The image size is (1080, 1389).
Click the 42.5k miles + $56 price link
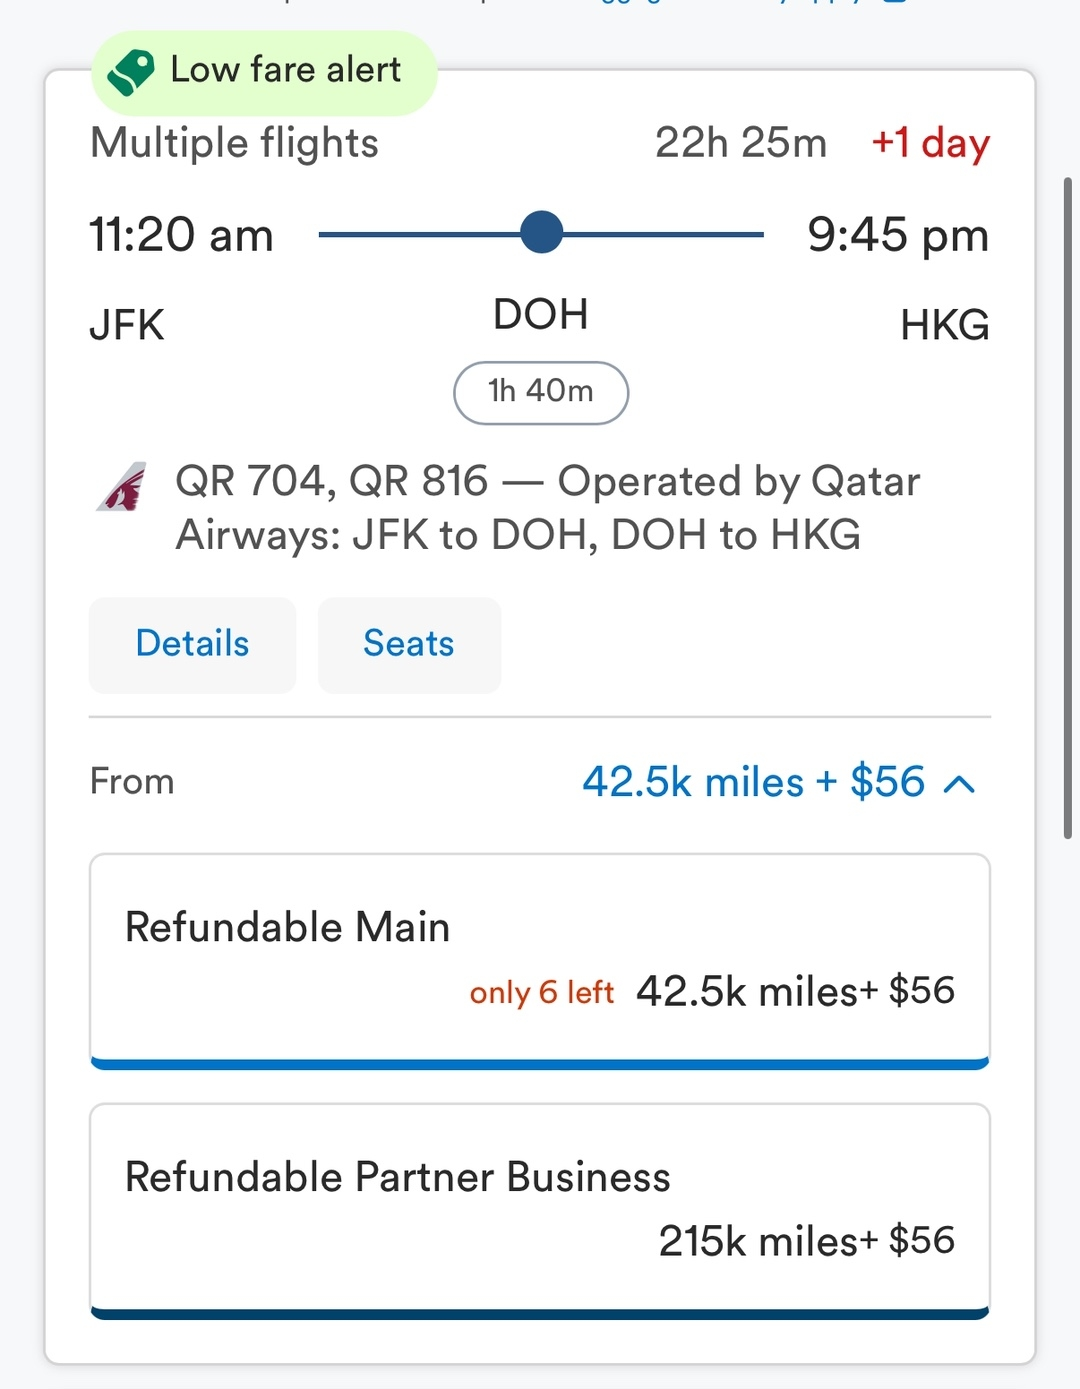point(754,782)
